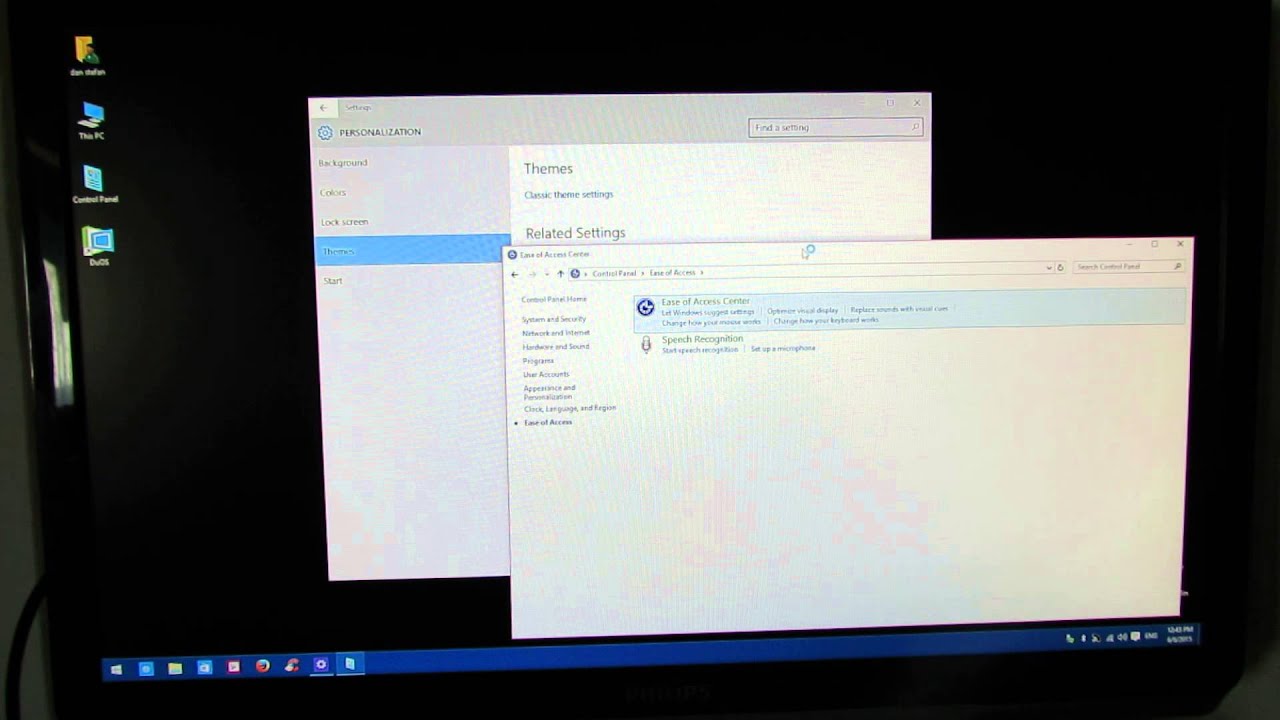The image size is (1280, 720).
Task: Expand chevron after Ease of Access breadcrumb
Action: tap(701, 273)
